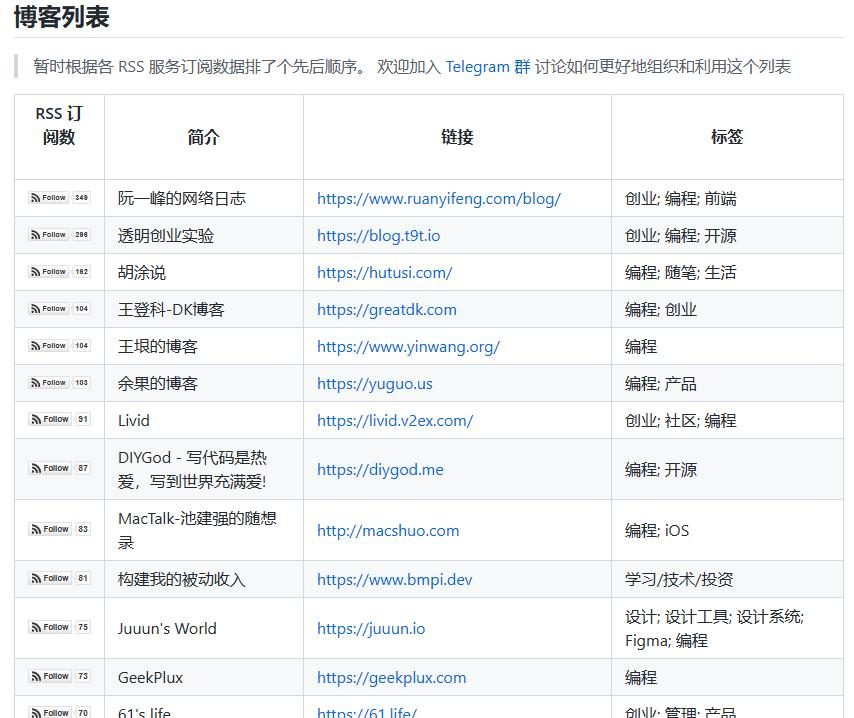Click the 链接 column header
This screenshot has width=854, height=718.
pos(457,137)
